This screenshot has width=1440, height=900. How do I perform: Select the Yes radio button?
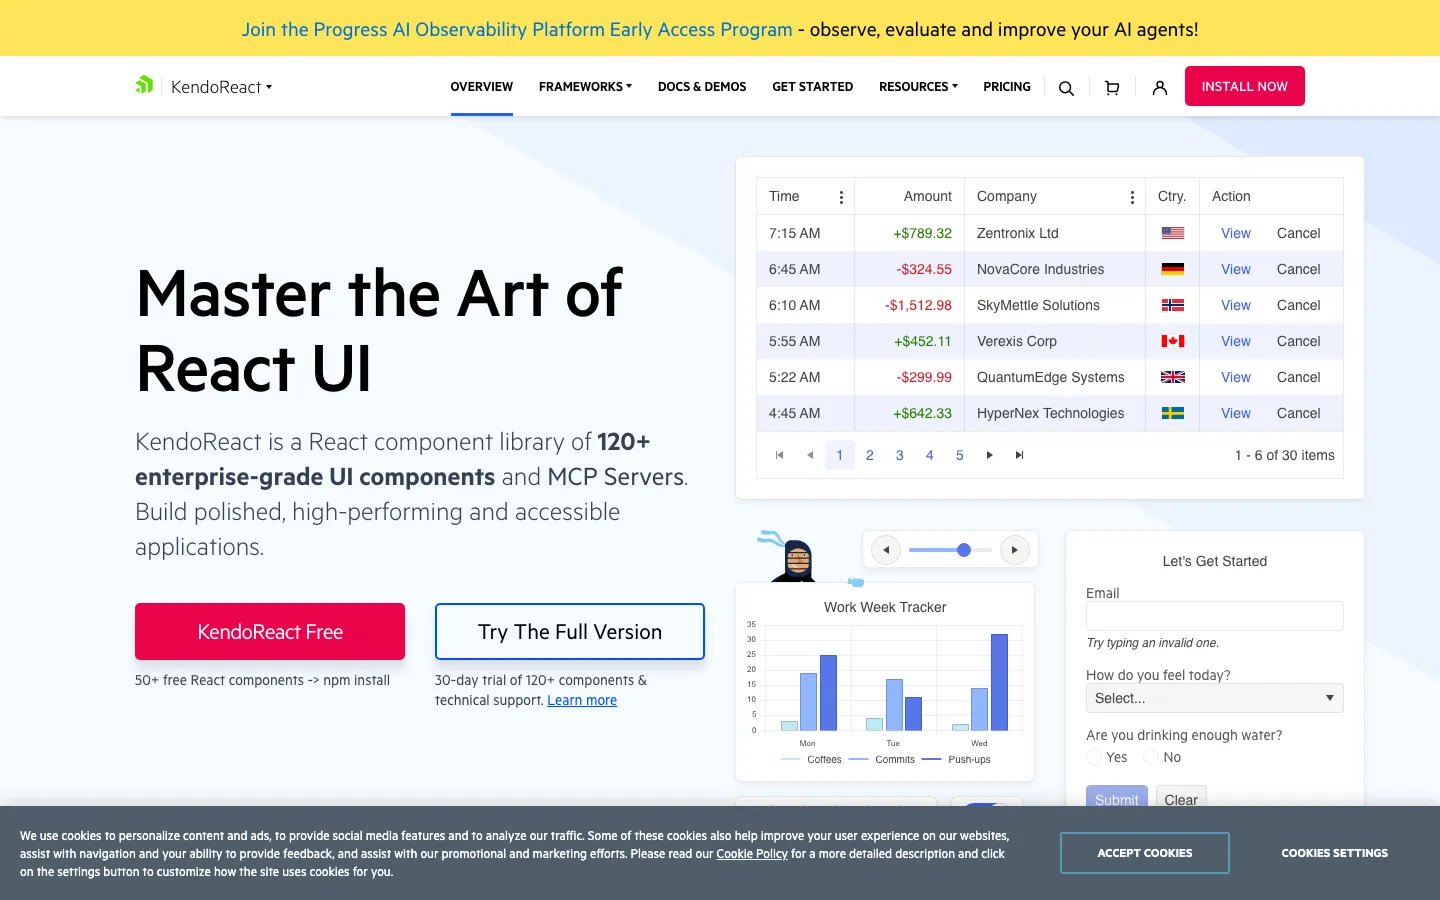1094,758
